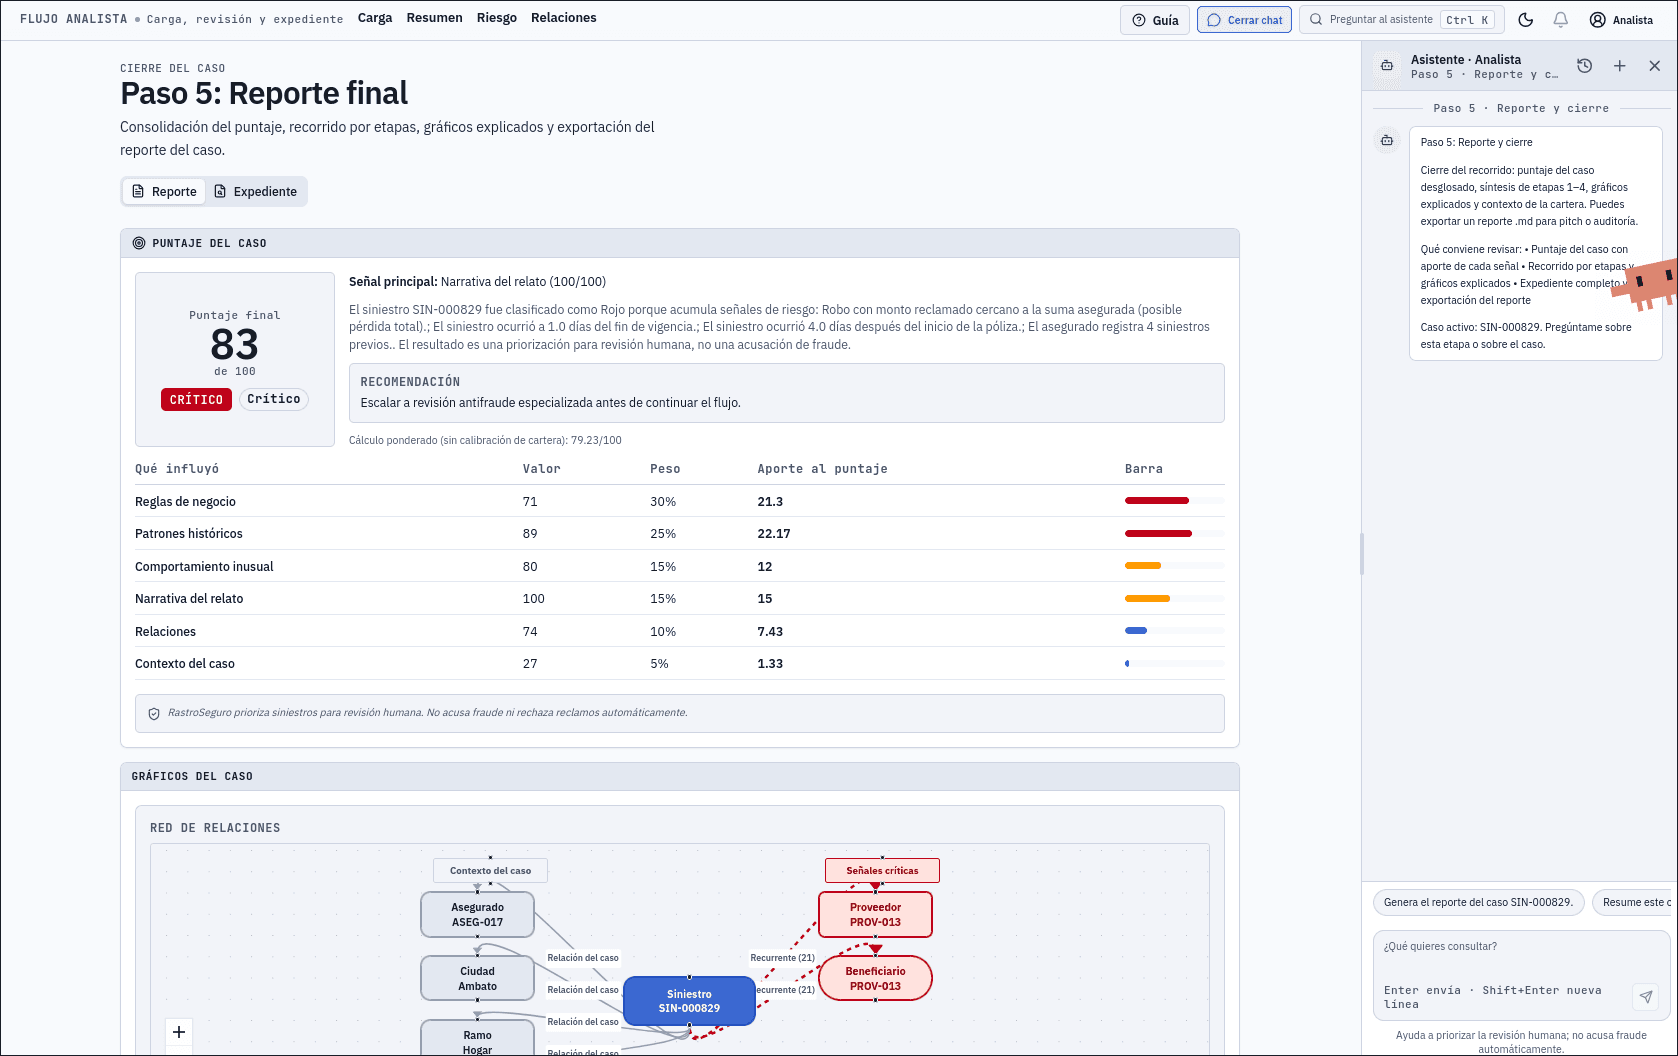This screenshot has width=1678, height=1056.
Task: Start new chat with plus icon
Action: pyautogui.click(x=1619, y=66)
